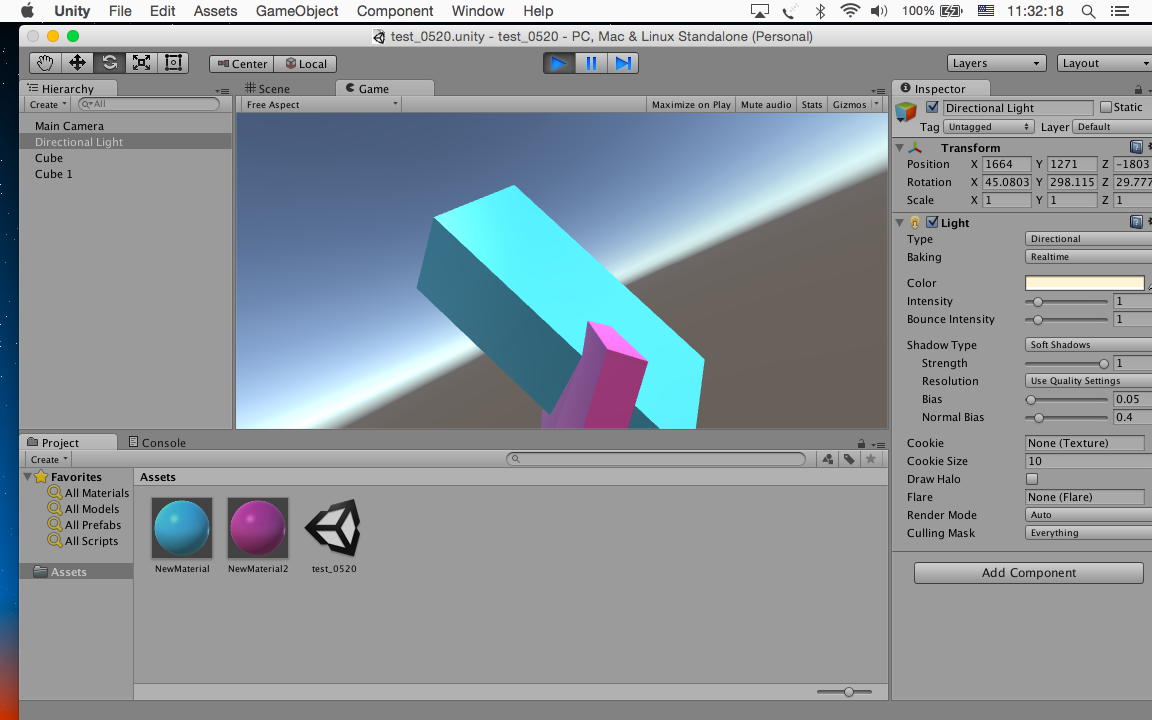
Task: Toggle Maximize on Play
Action: (690, 104)
